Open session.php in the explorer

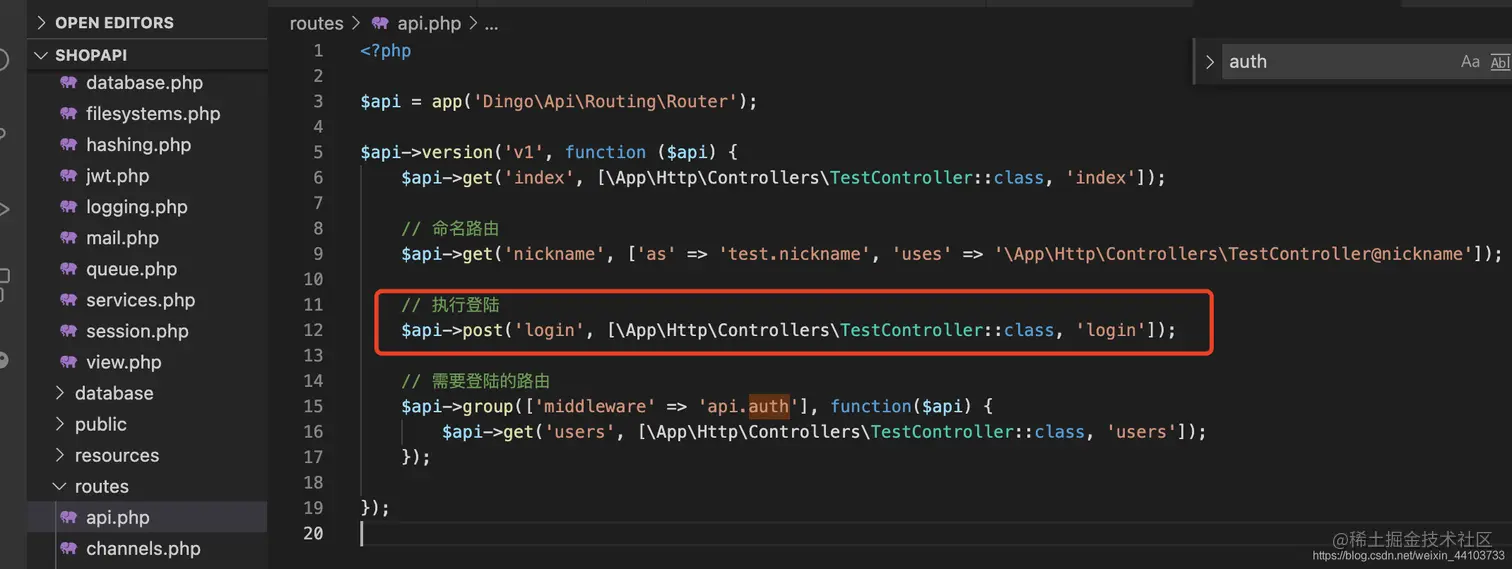(x=137, y=330)
